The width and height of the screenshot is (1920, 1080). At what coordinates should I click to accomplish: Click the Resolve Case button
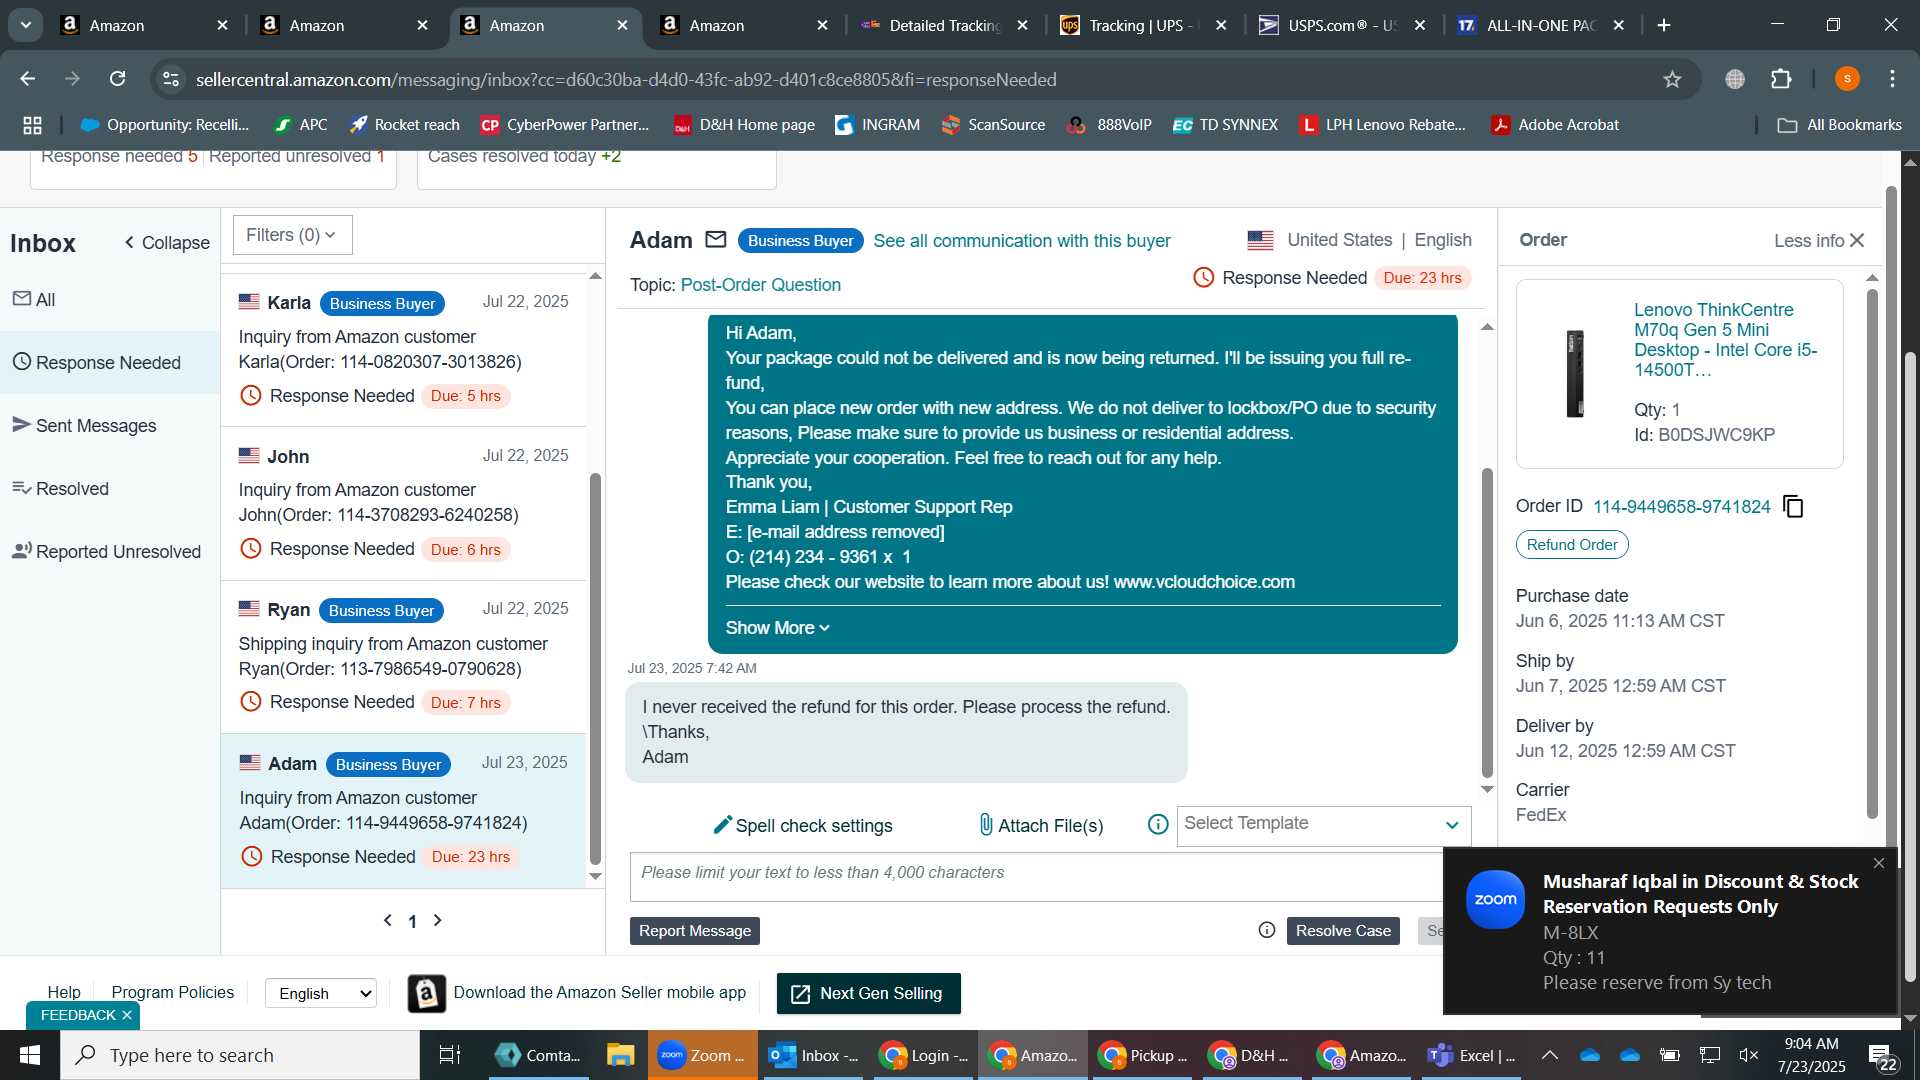tap(1343, 931)
